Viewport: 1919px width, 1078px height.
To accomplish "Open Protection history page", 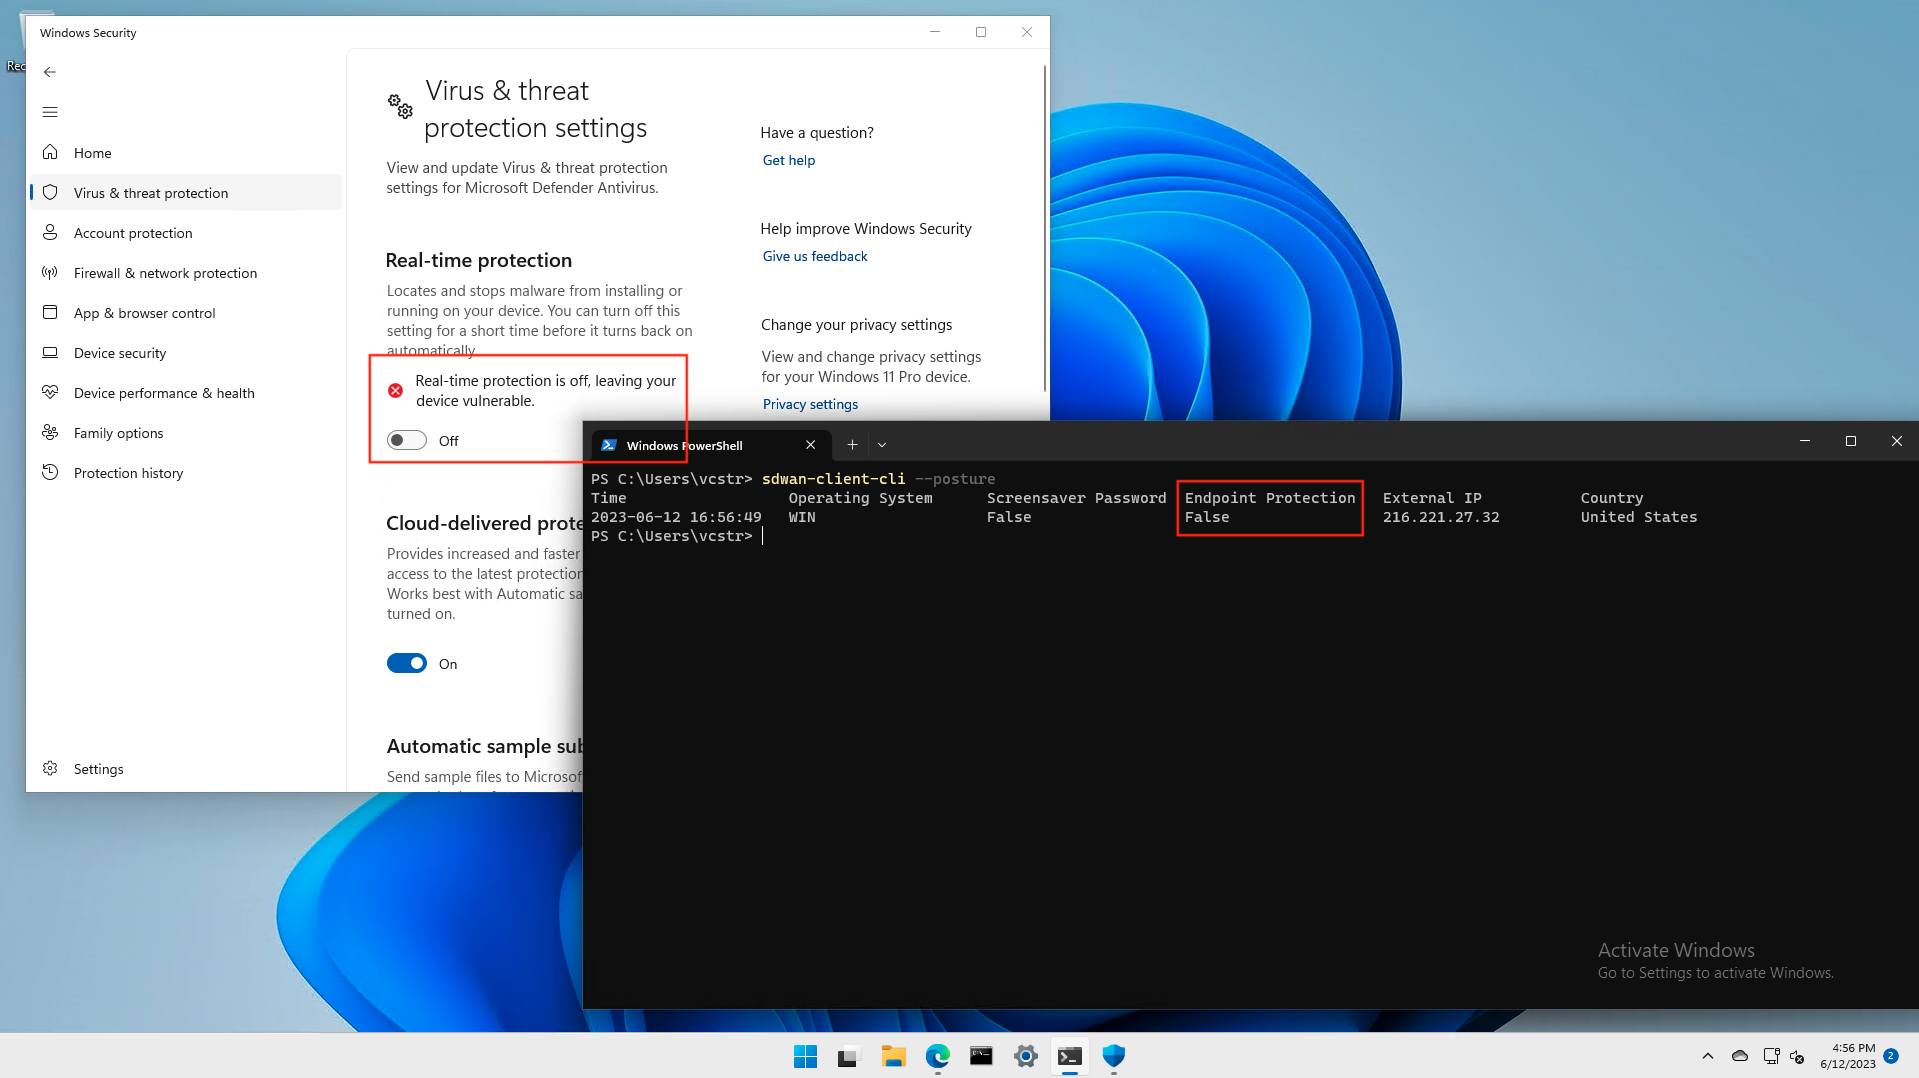I will (x=186, y=473).
